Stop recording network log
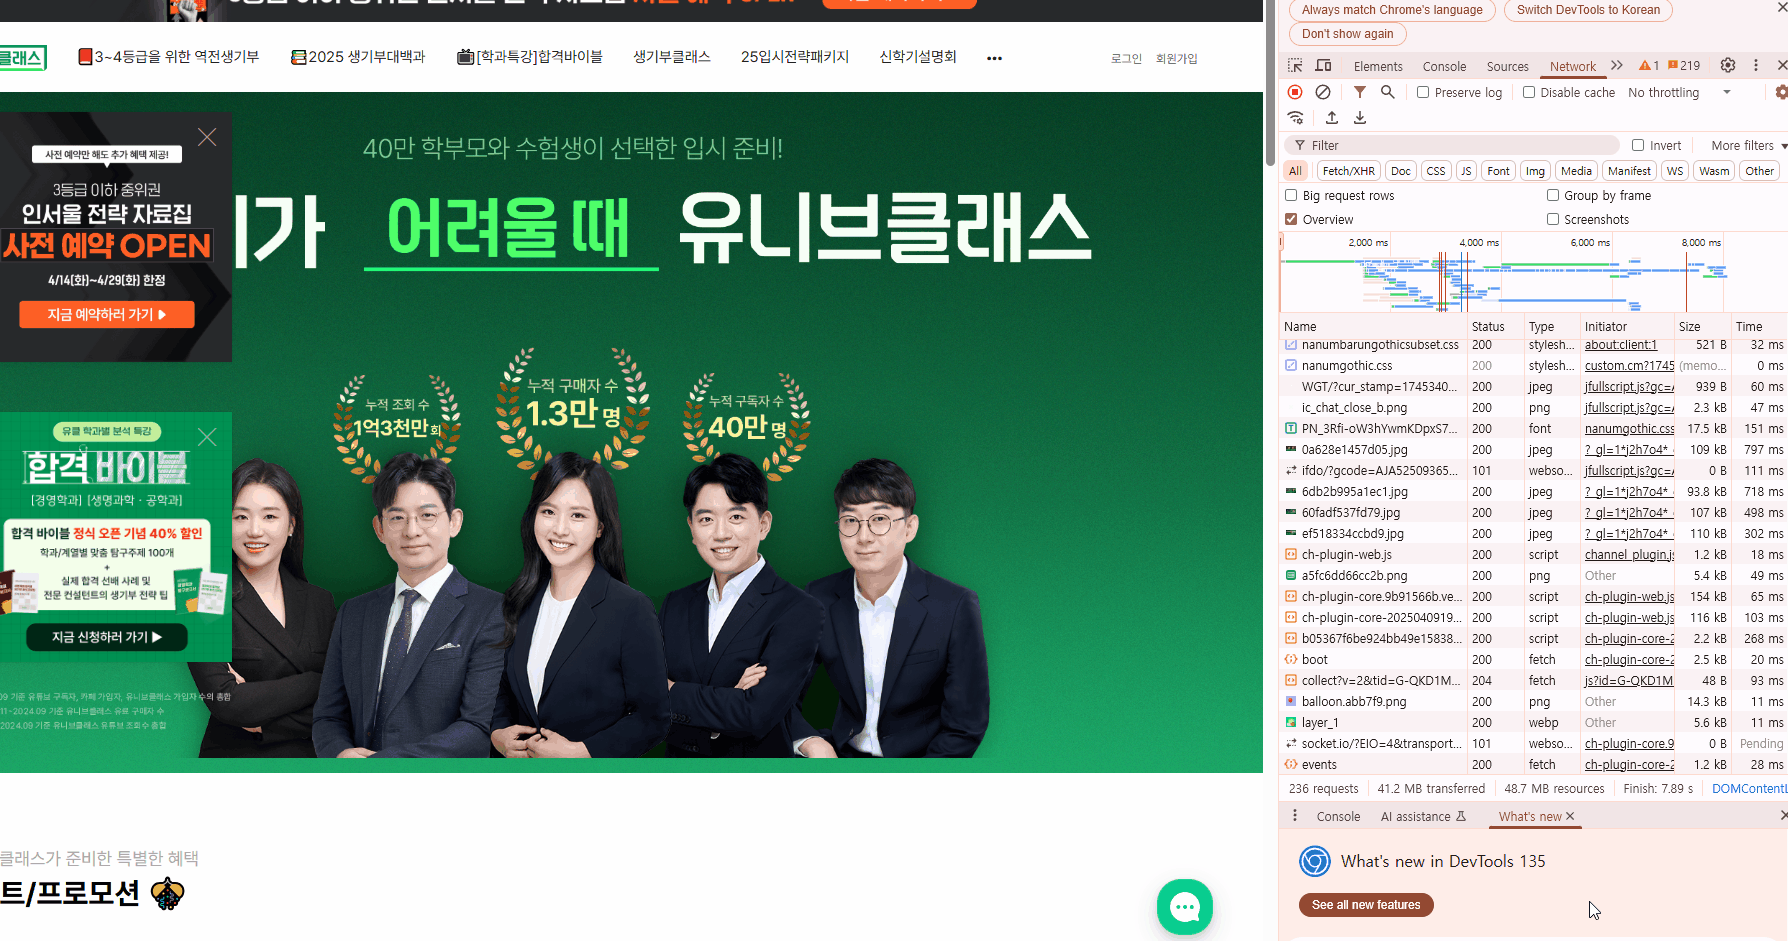Image resolution: width=1788 pixels, height=941 pixels. pyautogui.click(x=1295, y=92)
